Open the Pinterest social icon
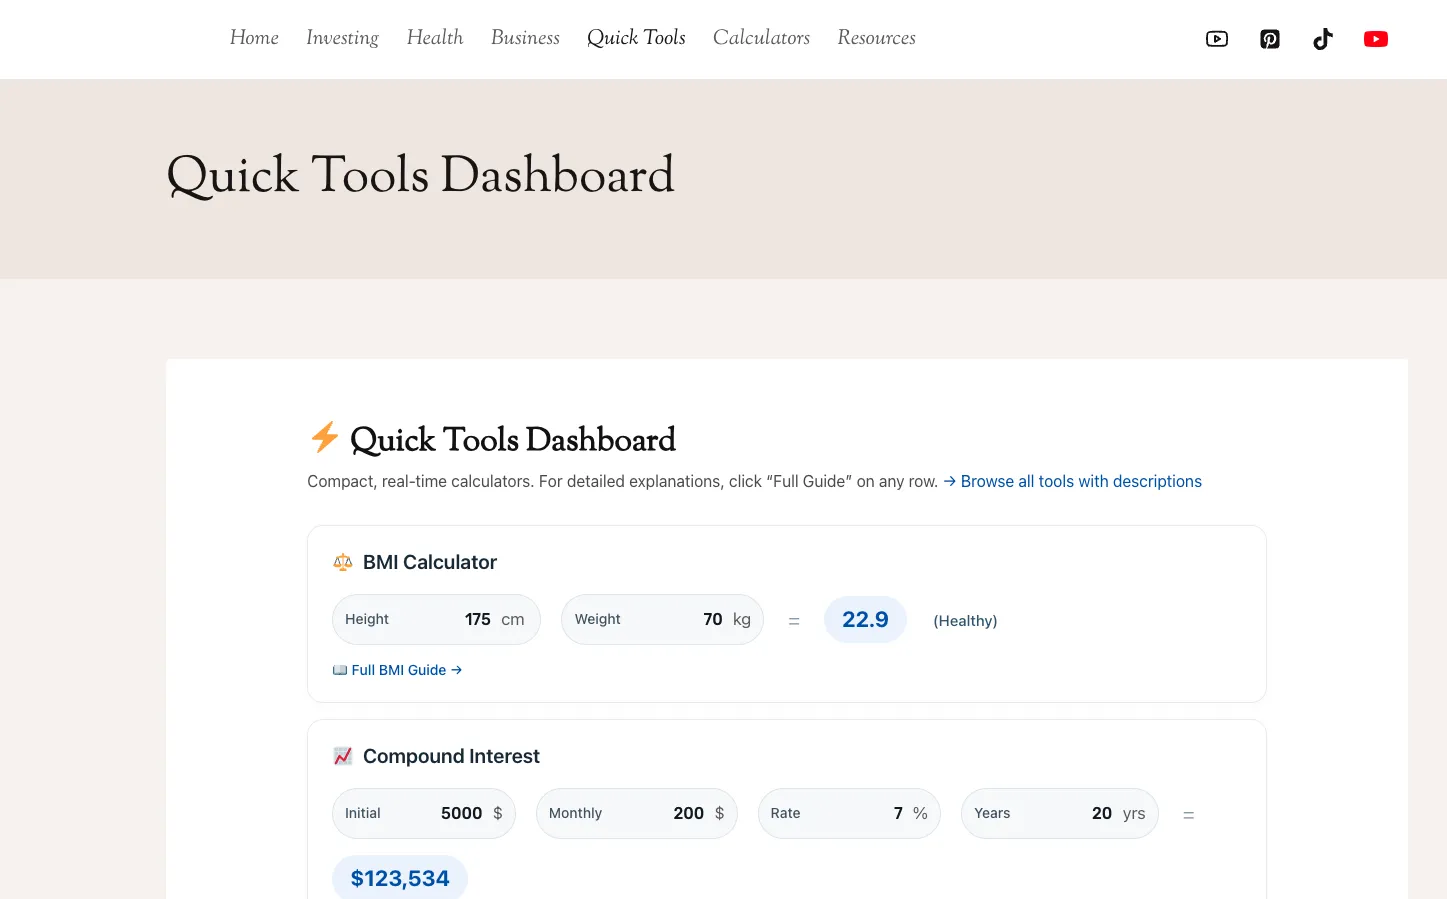Image resolution: width=1447 pixels, height=899 pixels. (x=1270, y=39)
